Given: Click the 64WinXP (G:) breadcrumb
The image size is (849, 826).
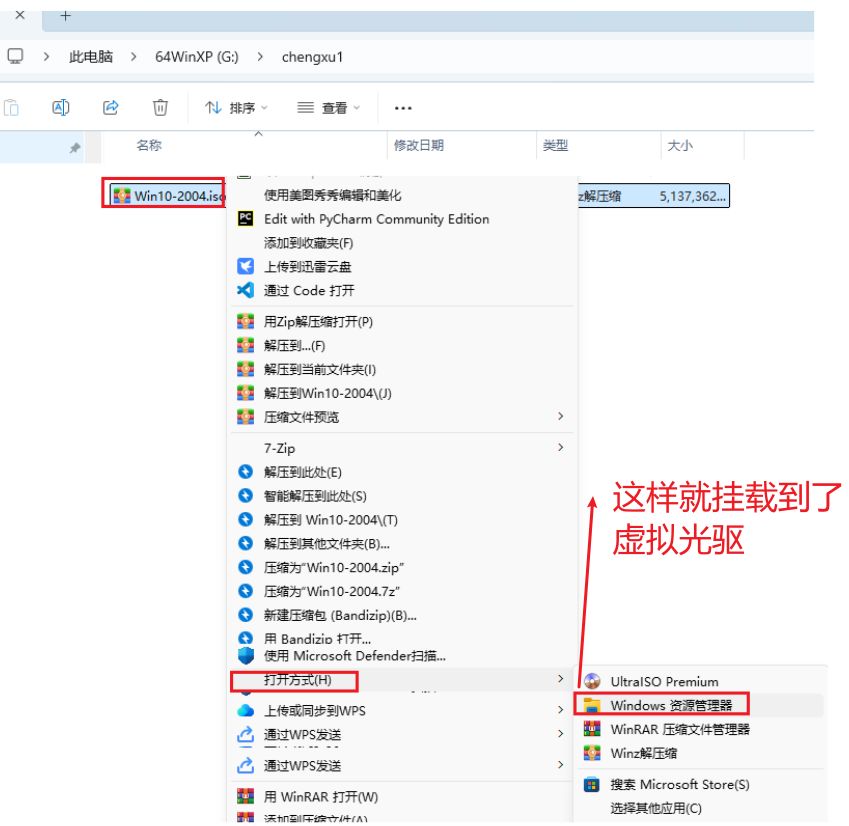Looking at the screenshot, I should (194, 57).
